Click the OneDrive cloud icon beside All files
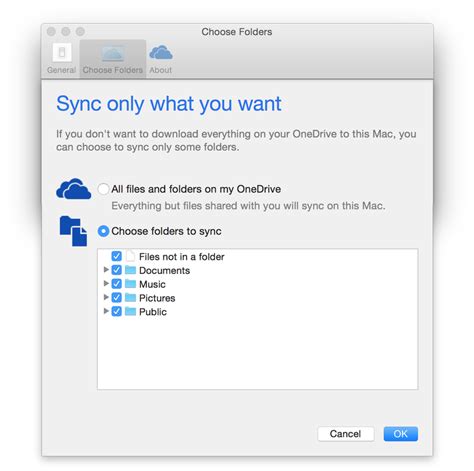 73,189
